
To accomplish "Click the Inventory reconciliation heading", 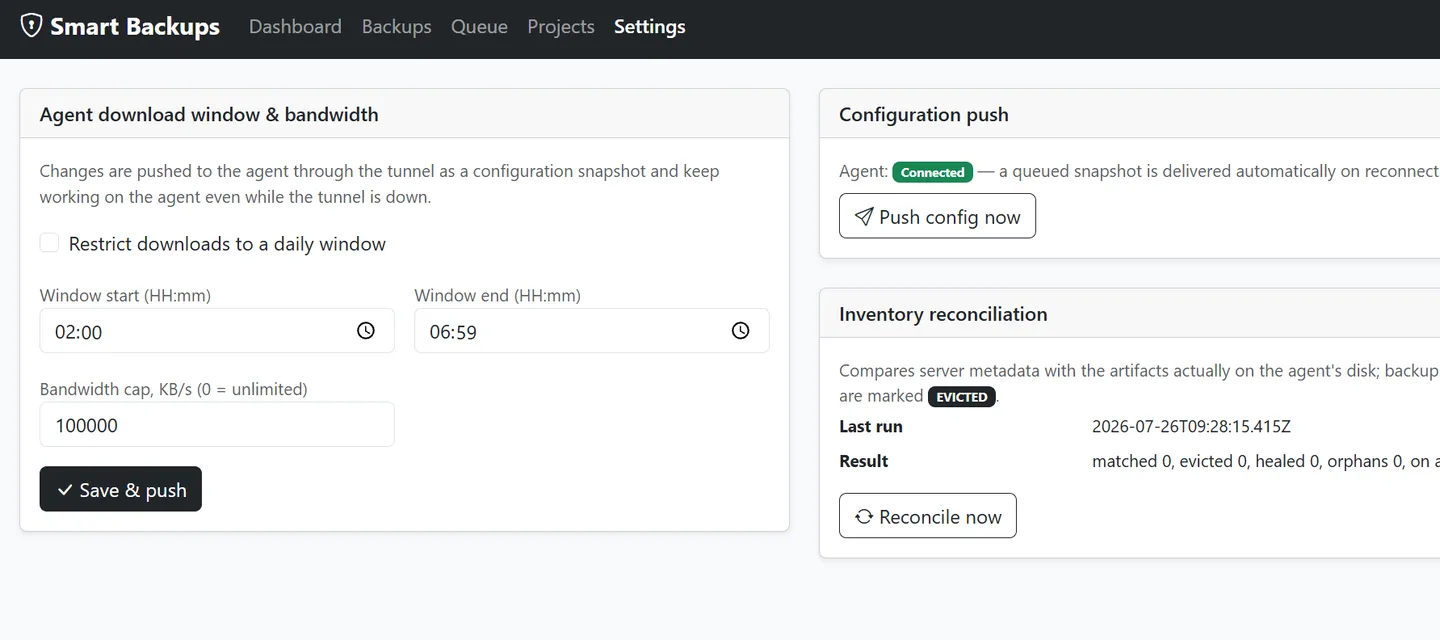I will (x=943, y=314).
